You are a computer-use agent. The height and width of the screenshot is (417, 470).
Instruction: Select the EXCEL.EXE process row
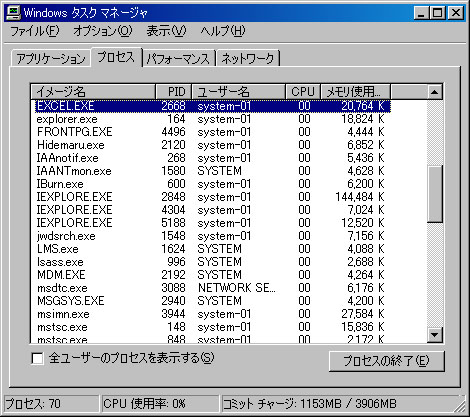pos(213,106)
